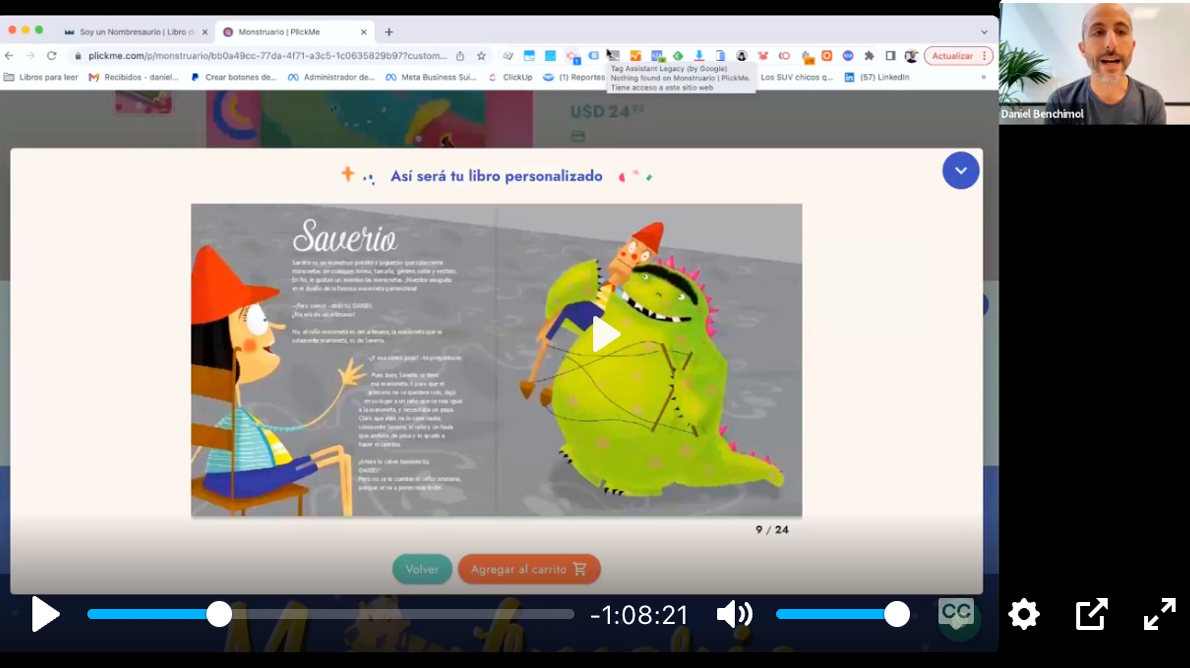Screen dimensions: 1190x668
Task: Go back in browser history
Action: coord(9,55)
